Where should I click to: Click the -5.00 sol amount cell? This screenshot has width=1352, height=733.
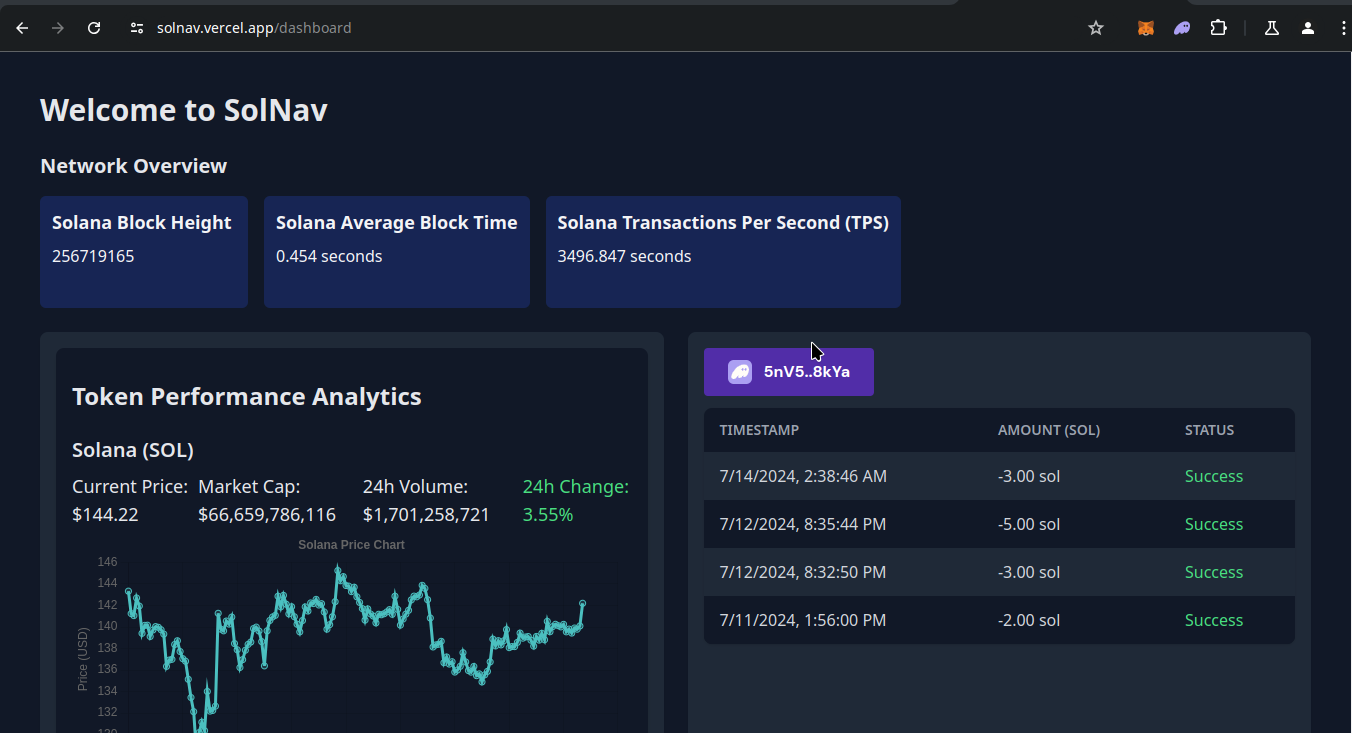[x=1029, y=524]
